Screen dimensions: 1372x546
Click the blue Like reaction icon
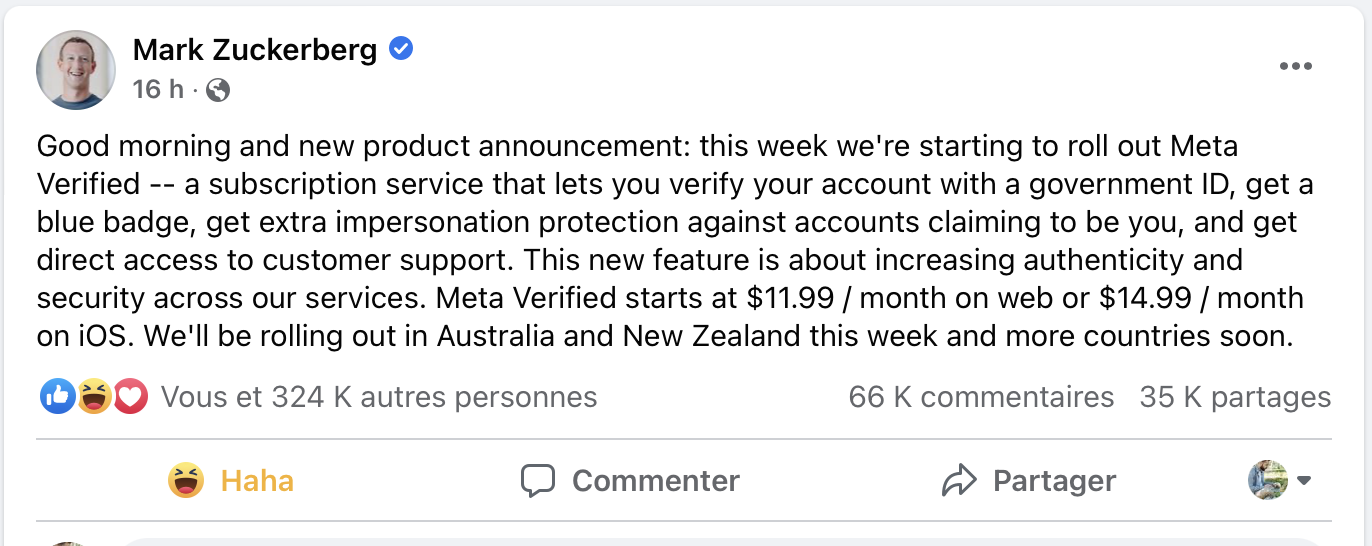pos(57,397)
